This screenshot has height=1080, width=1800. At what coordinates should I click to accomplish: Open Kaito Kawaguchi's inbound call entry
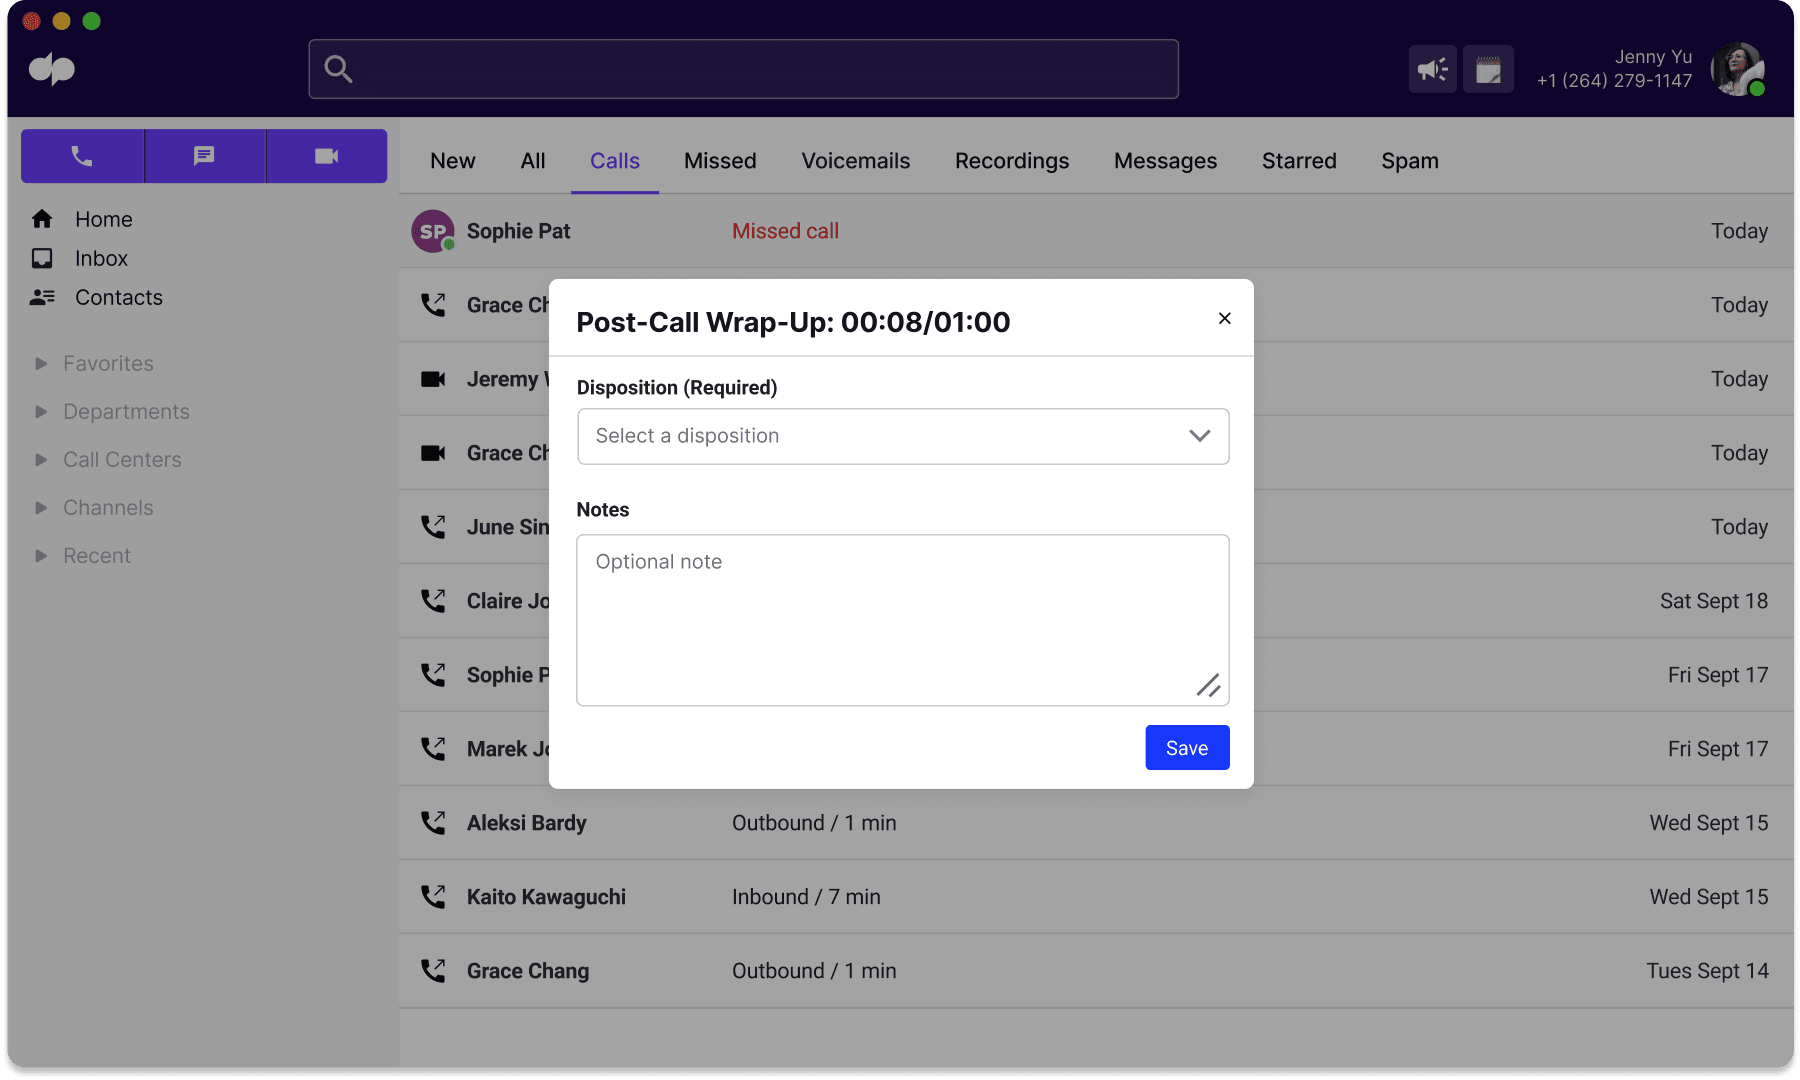[x=1096, y=897]
